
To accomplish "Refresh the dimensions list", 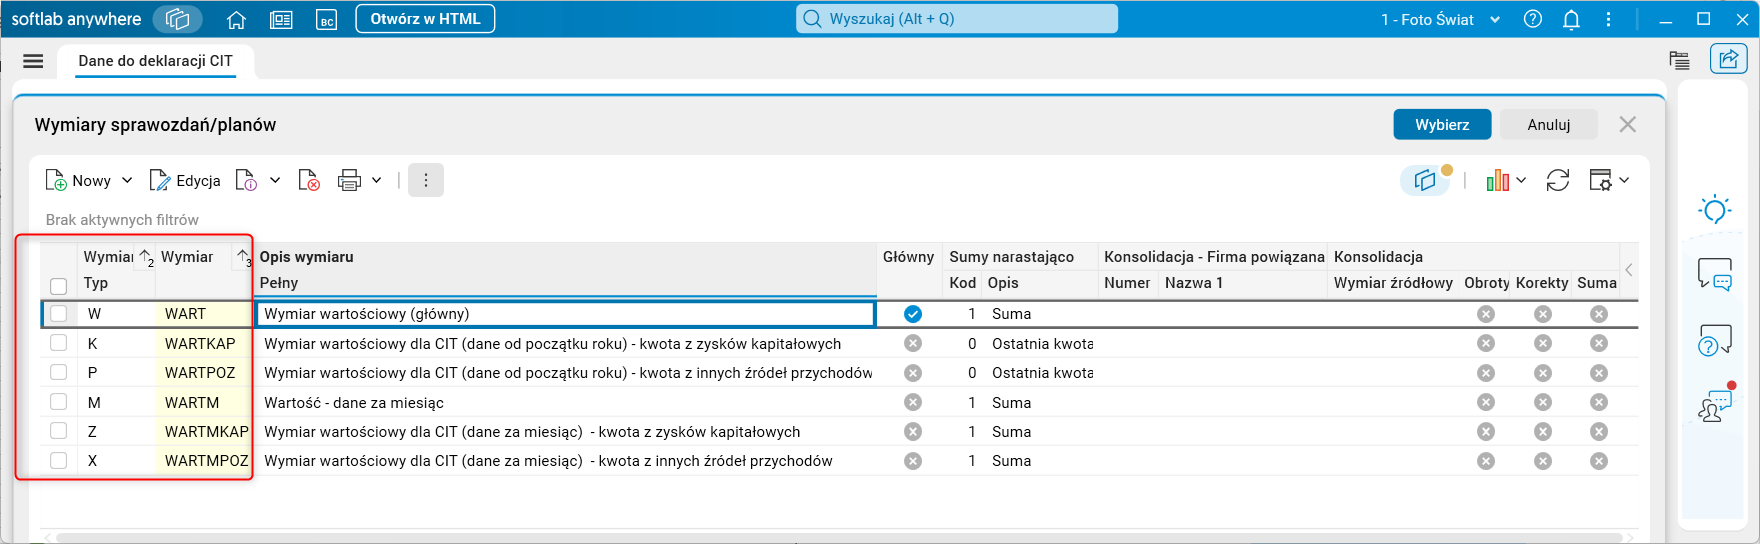I will (1557, 181).
